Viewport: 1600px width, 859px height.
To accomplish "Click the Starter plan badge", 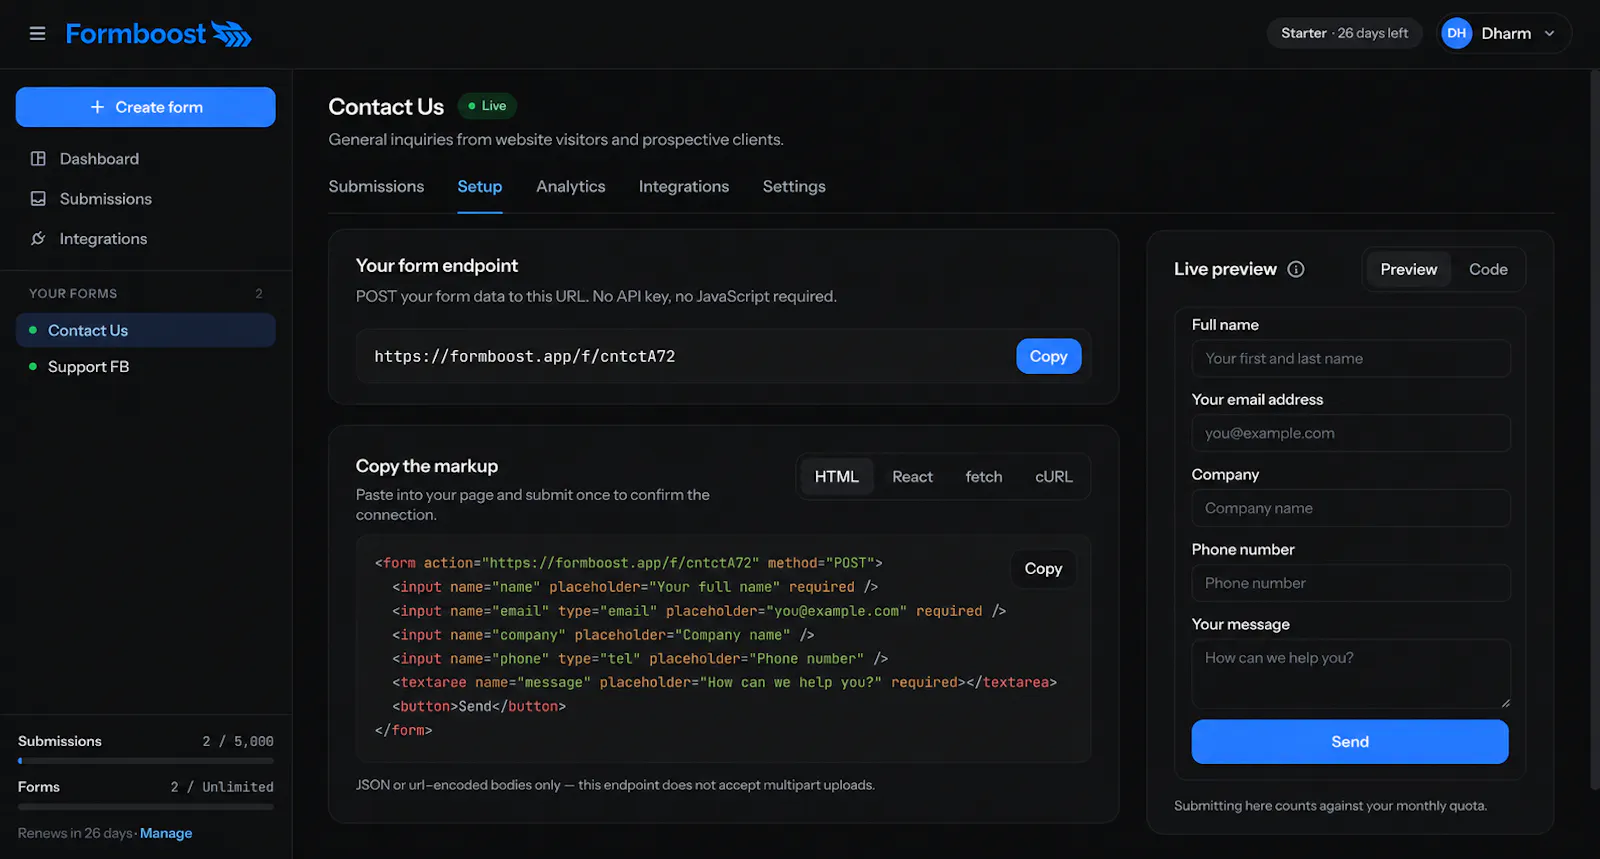I will (x=1344, y=33).
